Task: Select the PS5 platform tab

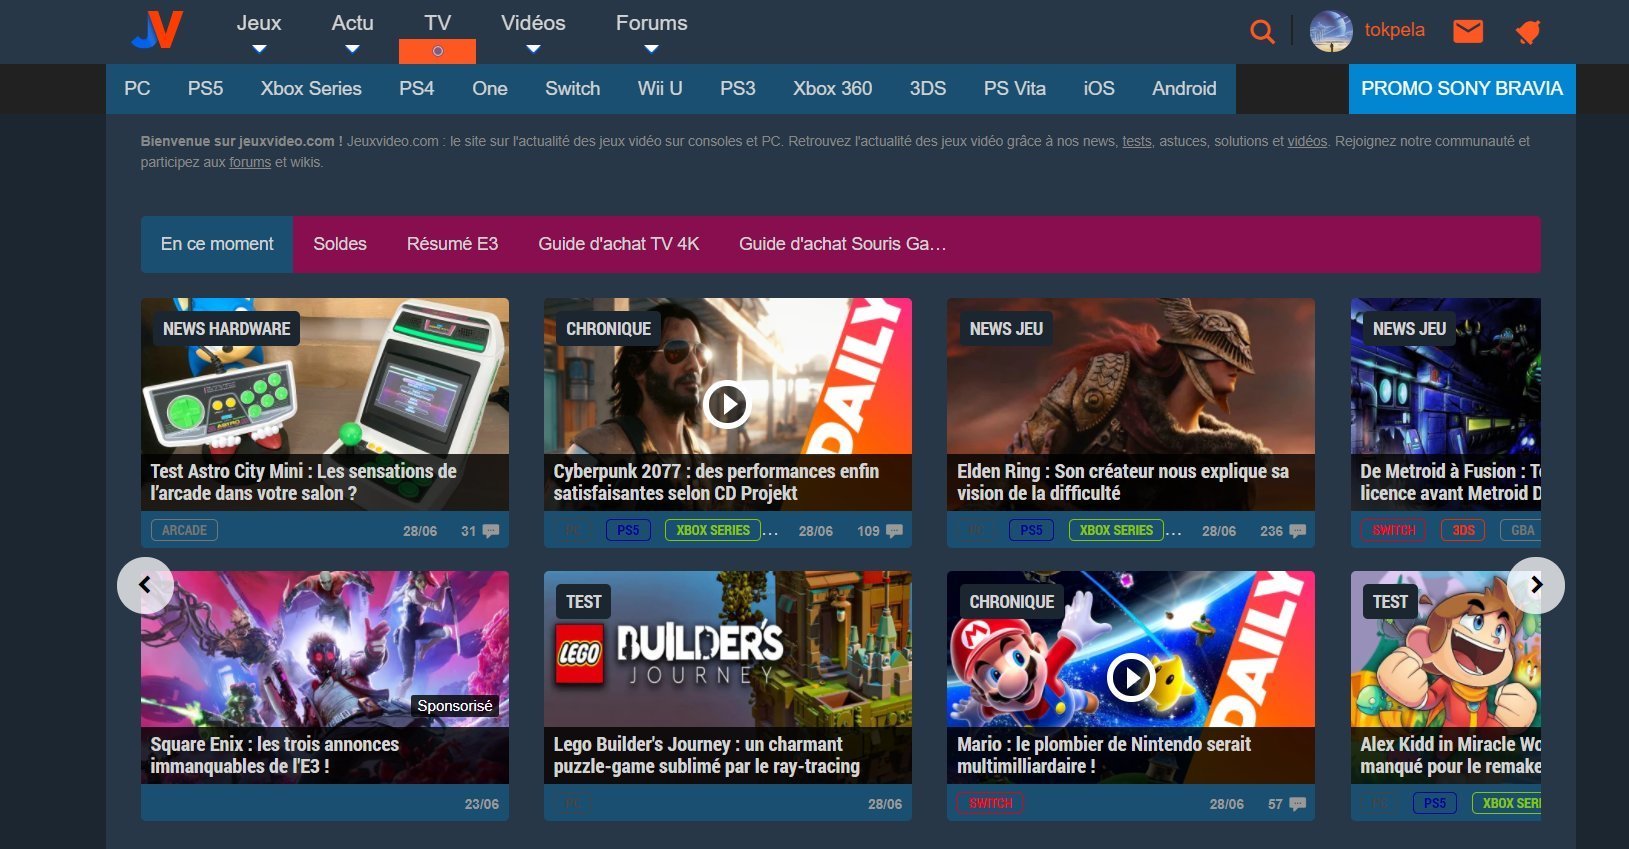Action: click(x=205, y=89)
